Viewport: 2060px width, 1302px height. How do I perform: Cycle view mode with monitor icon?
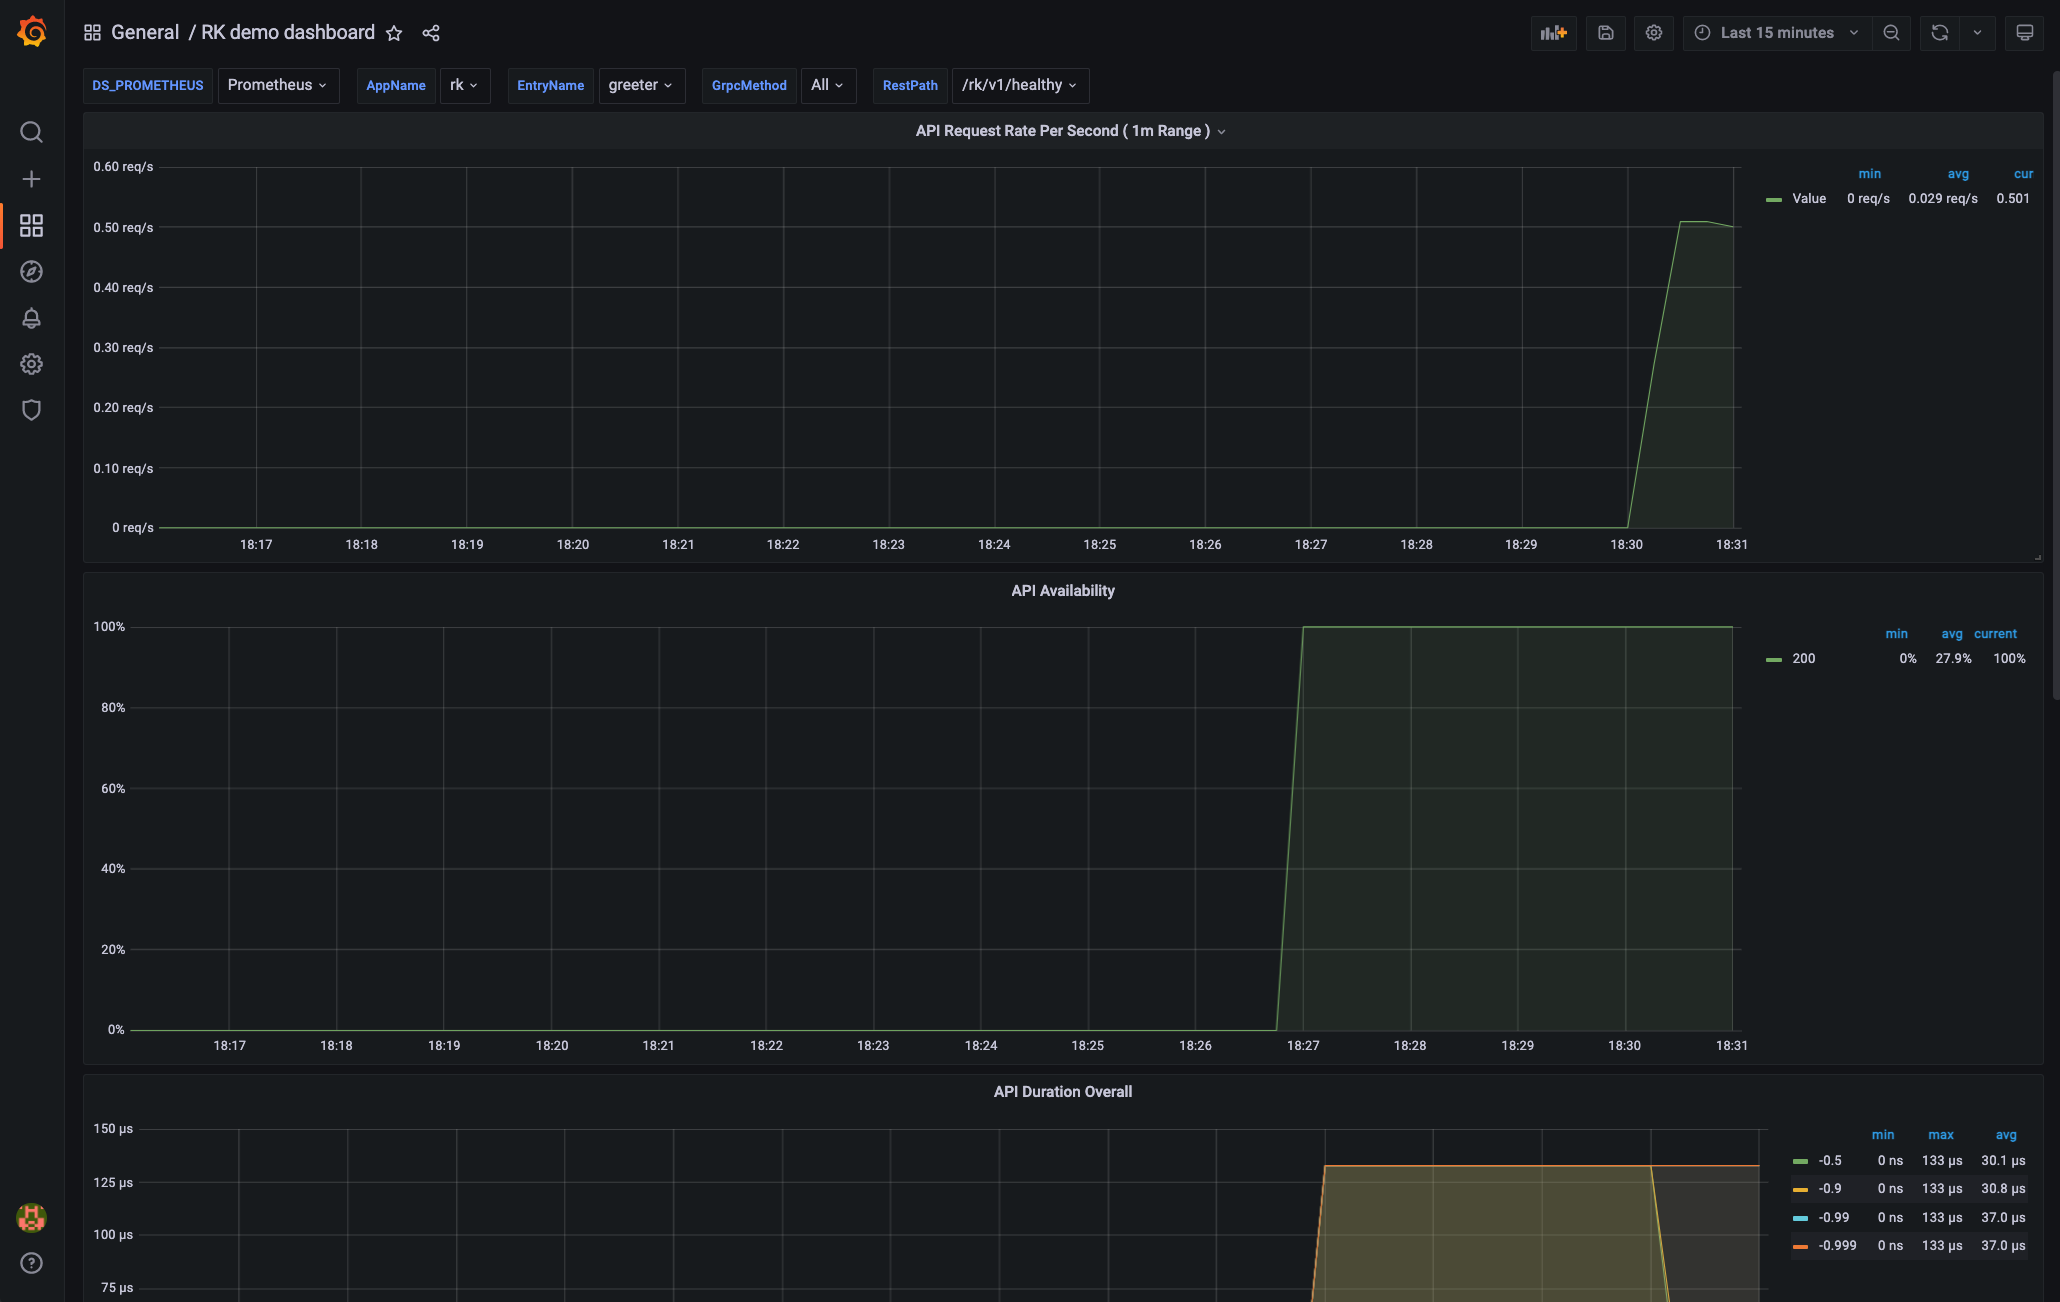2024,33
